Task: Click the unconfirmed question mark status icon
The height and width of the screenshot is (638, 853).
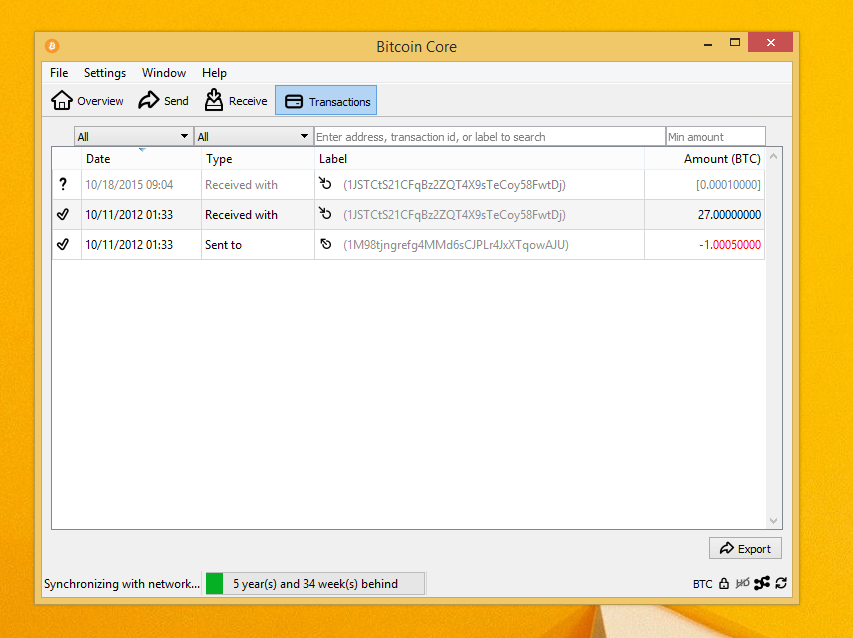Action: [x=63, y=184]
